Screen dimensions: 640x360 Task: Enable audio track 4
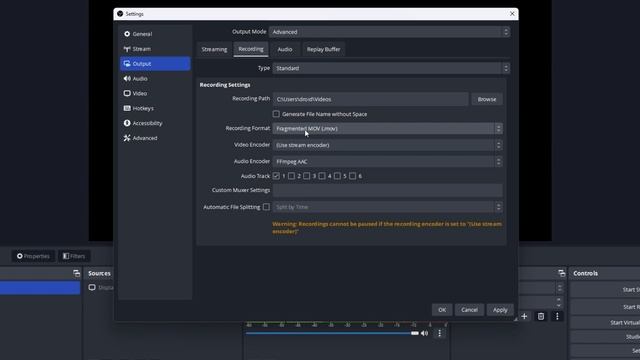click(x=322, y=176)
